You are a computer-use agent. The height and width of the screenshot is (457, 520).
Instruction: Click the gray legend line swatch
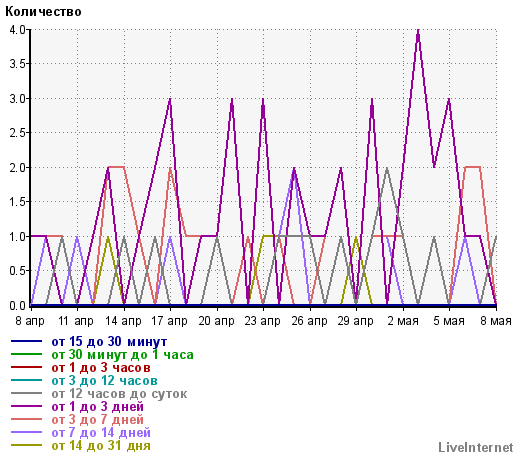coord(26,393)
